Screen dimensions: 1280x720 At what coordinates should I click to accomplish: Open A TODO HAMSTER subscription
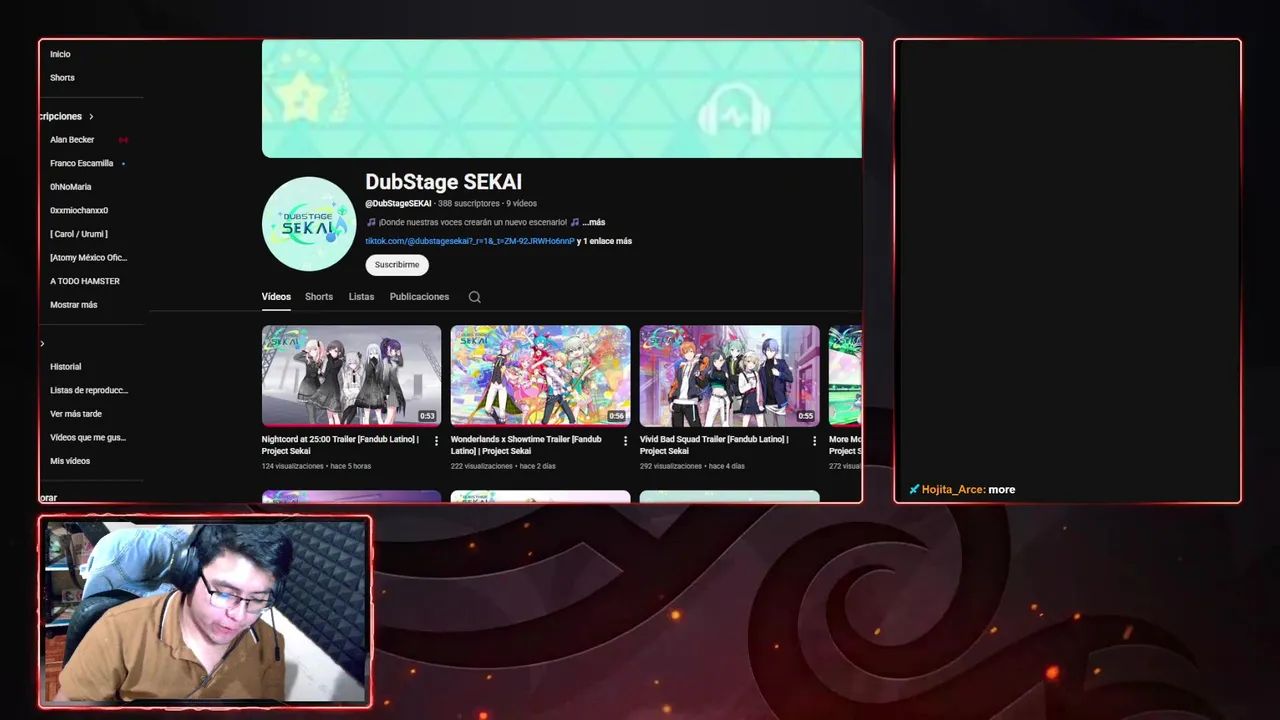click(x=85, y=281)
